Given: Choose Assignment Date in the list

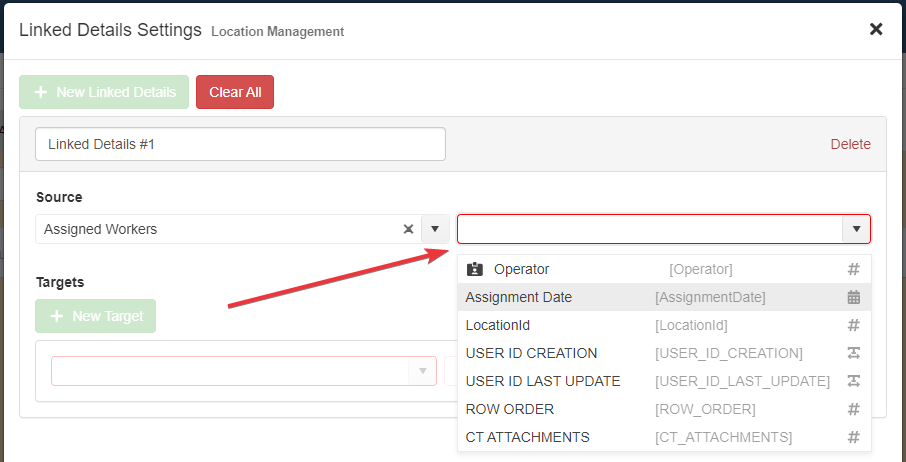Looking at the screenshot, I should coord(518,297).
